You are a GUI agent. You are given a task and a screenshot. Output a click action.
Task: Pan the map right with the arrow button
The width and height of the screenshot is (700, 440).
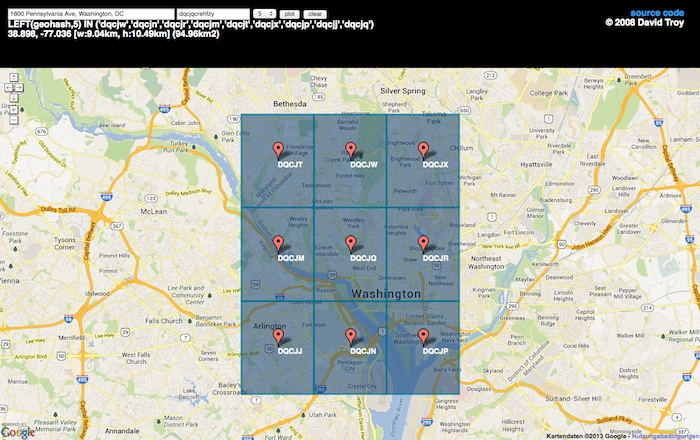(x=19, y=87)
